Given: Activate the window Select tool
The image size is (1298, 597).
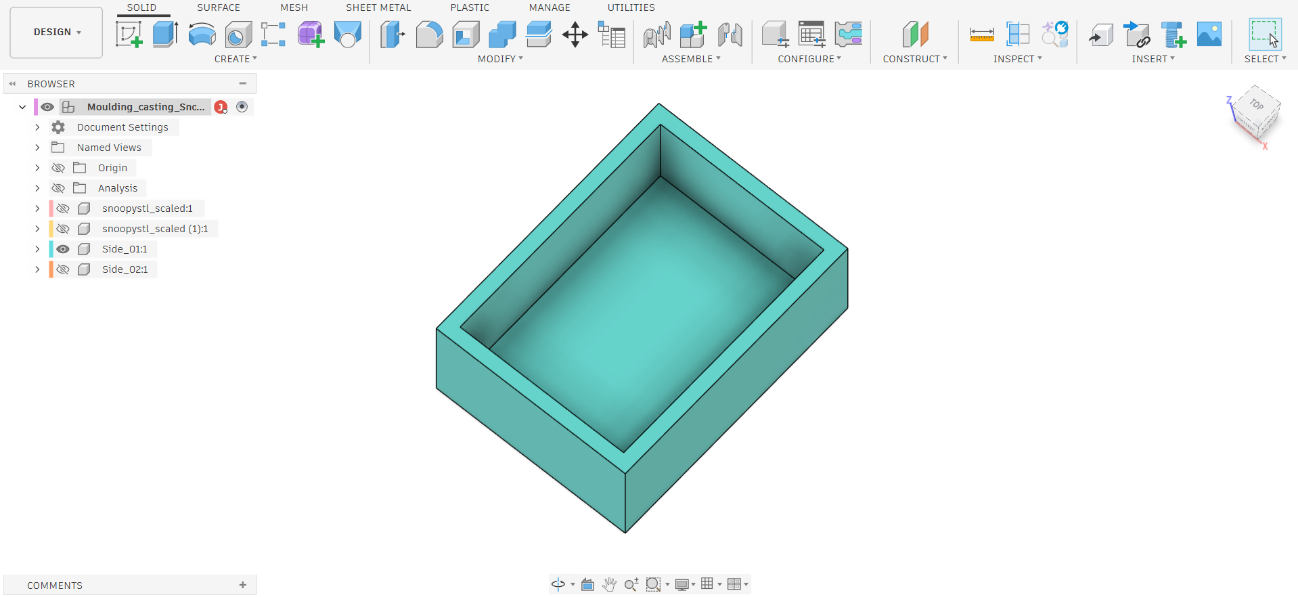Looking at the screenshot, I should pyautogui.click(x=1265, y=34).
